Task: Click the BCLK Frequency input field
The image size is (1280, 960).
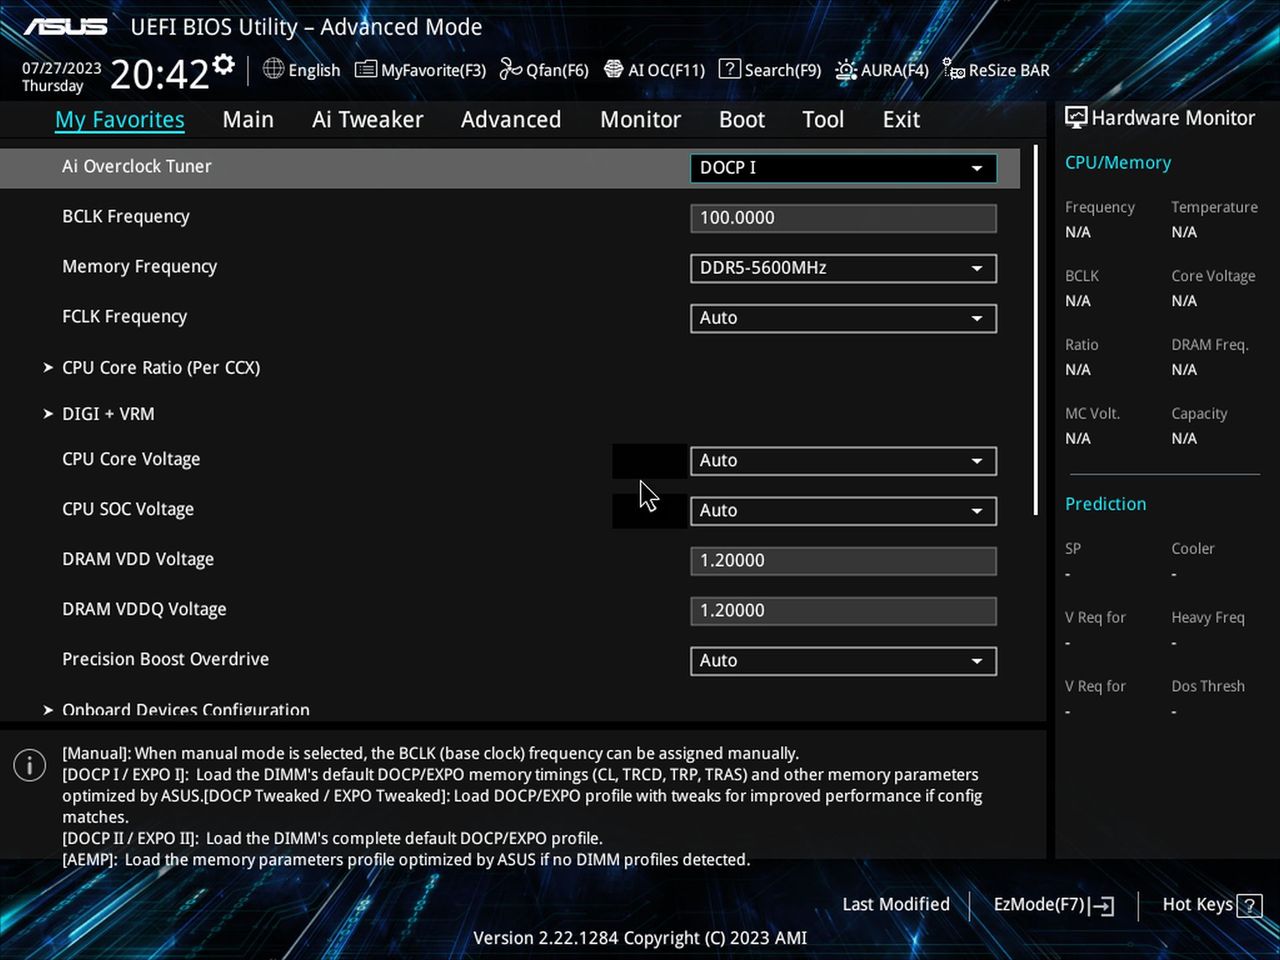Action: click(843, 218)
